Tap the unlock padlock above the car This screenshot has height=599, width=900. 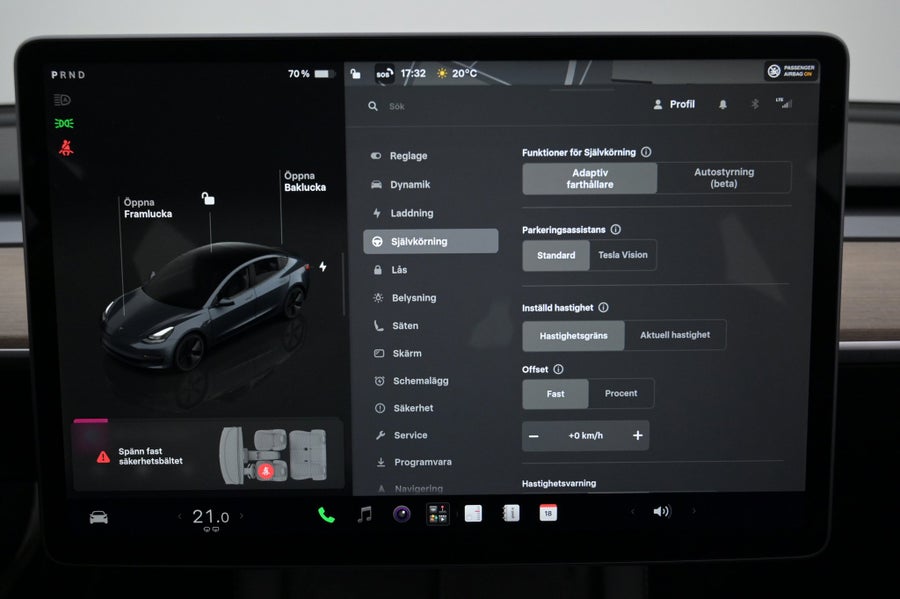point(208,199)
